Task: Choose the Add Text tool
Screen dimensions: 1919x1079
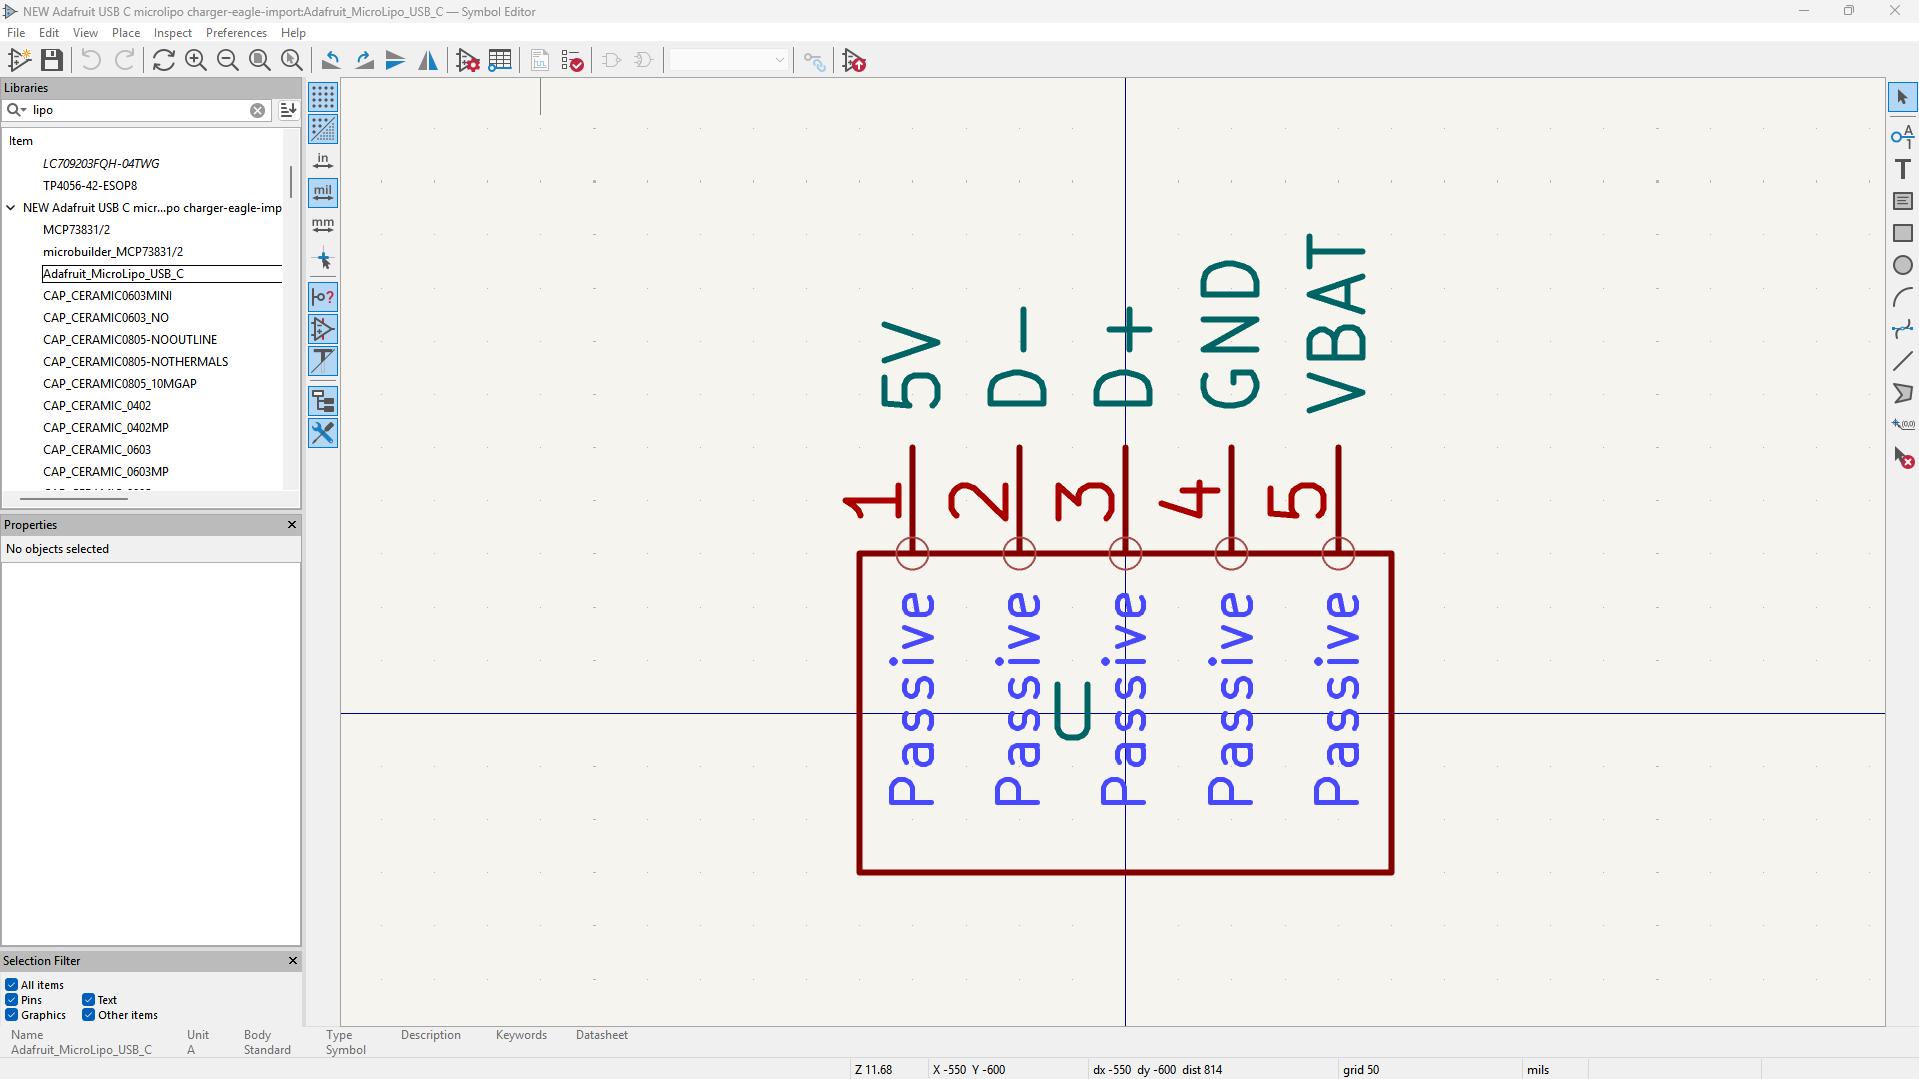Action: tap(1902, 169)
